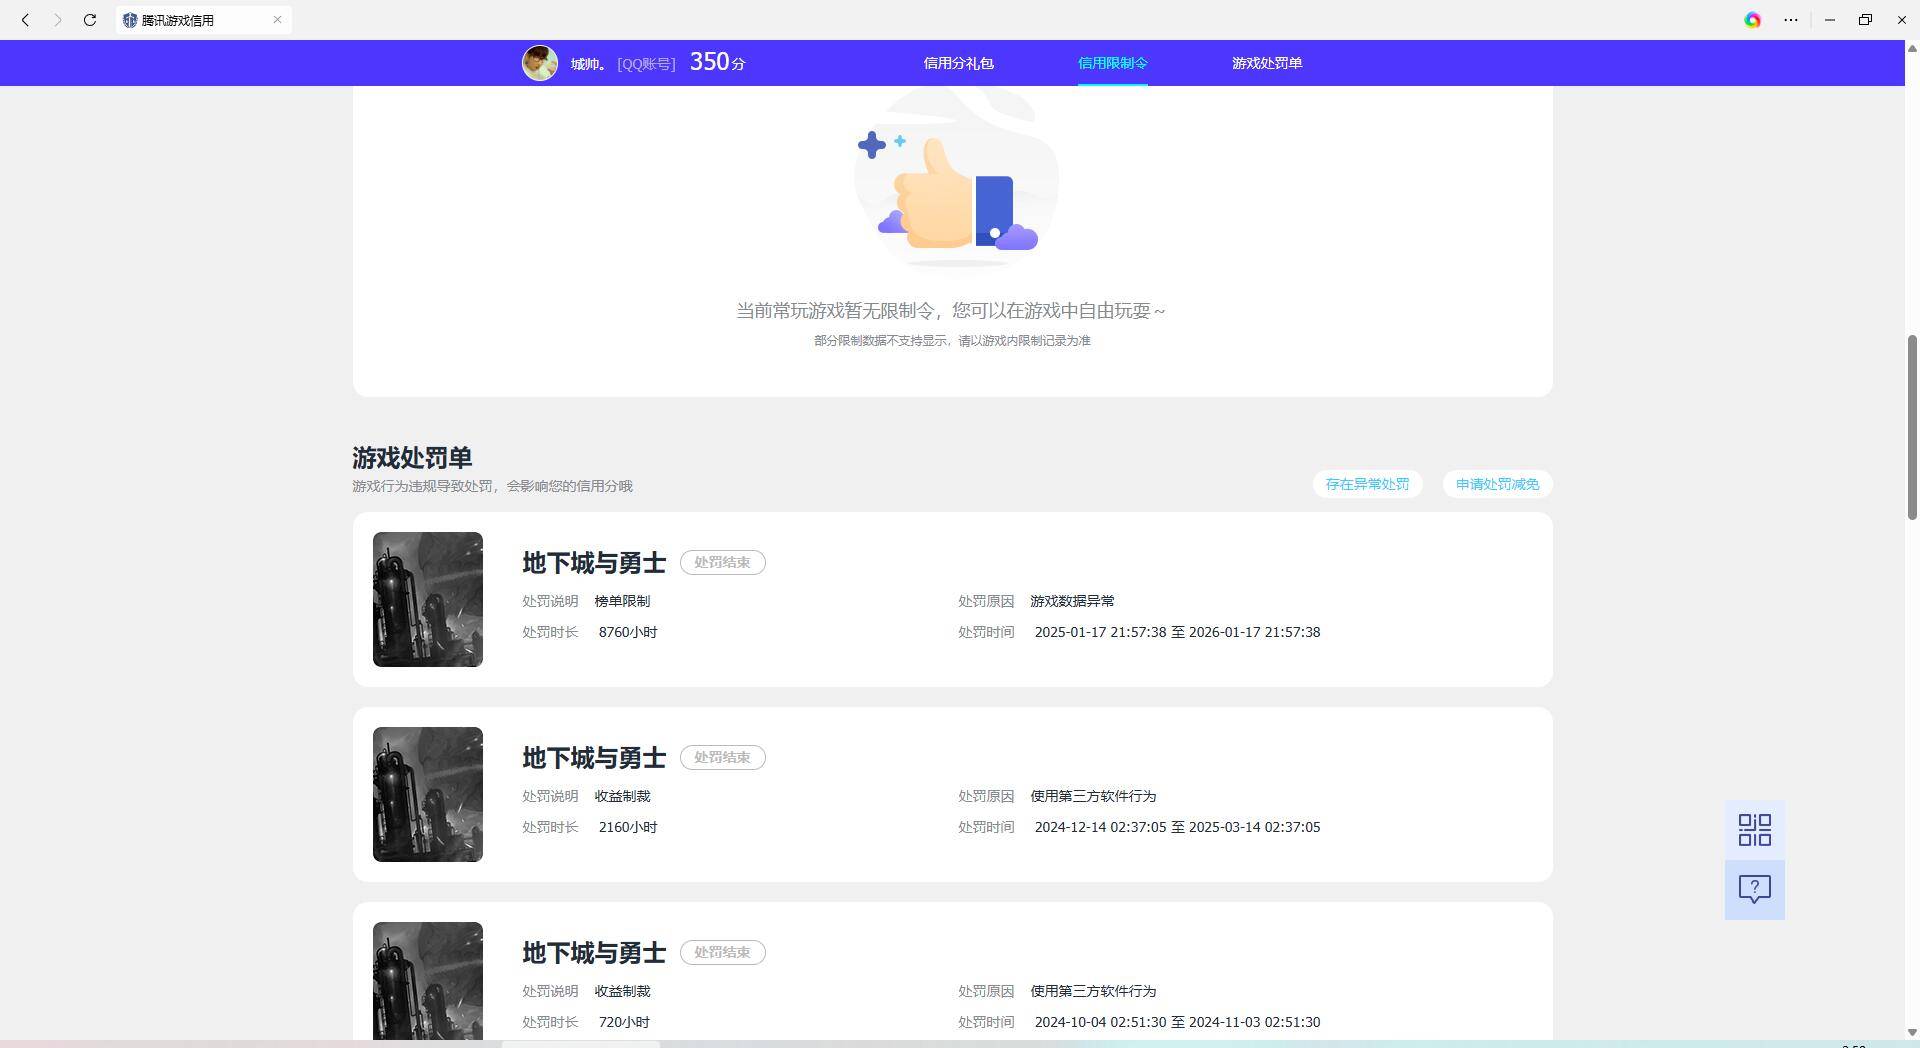Viewport: 1920px width, 1048px height.
Task: Open first 地下城与勇士 game thumbnail
Action: tap(428, 599)
